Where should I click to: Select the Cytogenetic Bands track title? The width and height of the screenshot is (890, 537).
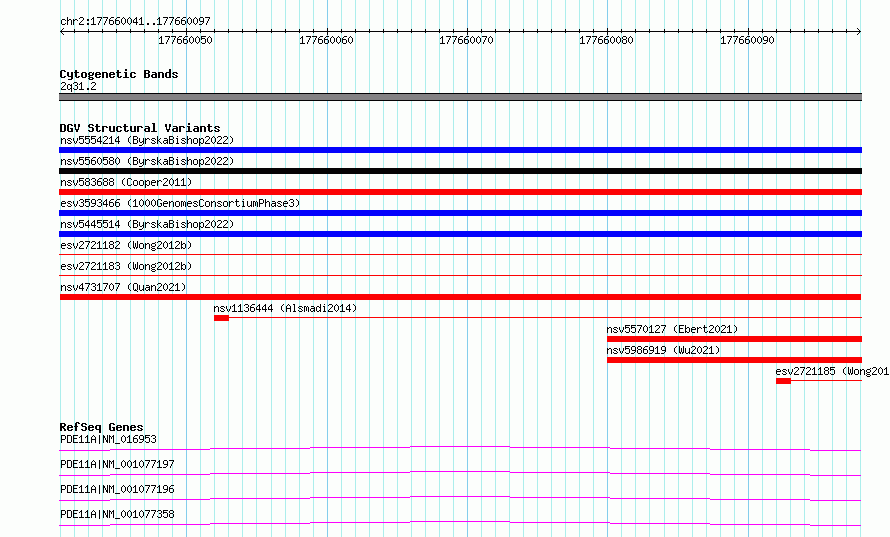click(x=119, y=74)
